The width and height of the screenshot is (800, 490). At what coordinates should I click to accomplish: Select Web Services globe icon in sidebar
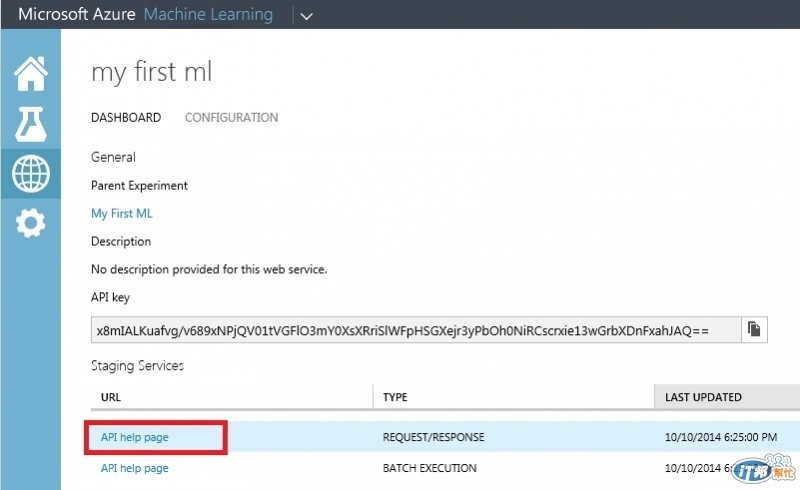pos(31,174)
